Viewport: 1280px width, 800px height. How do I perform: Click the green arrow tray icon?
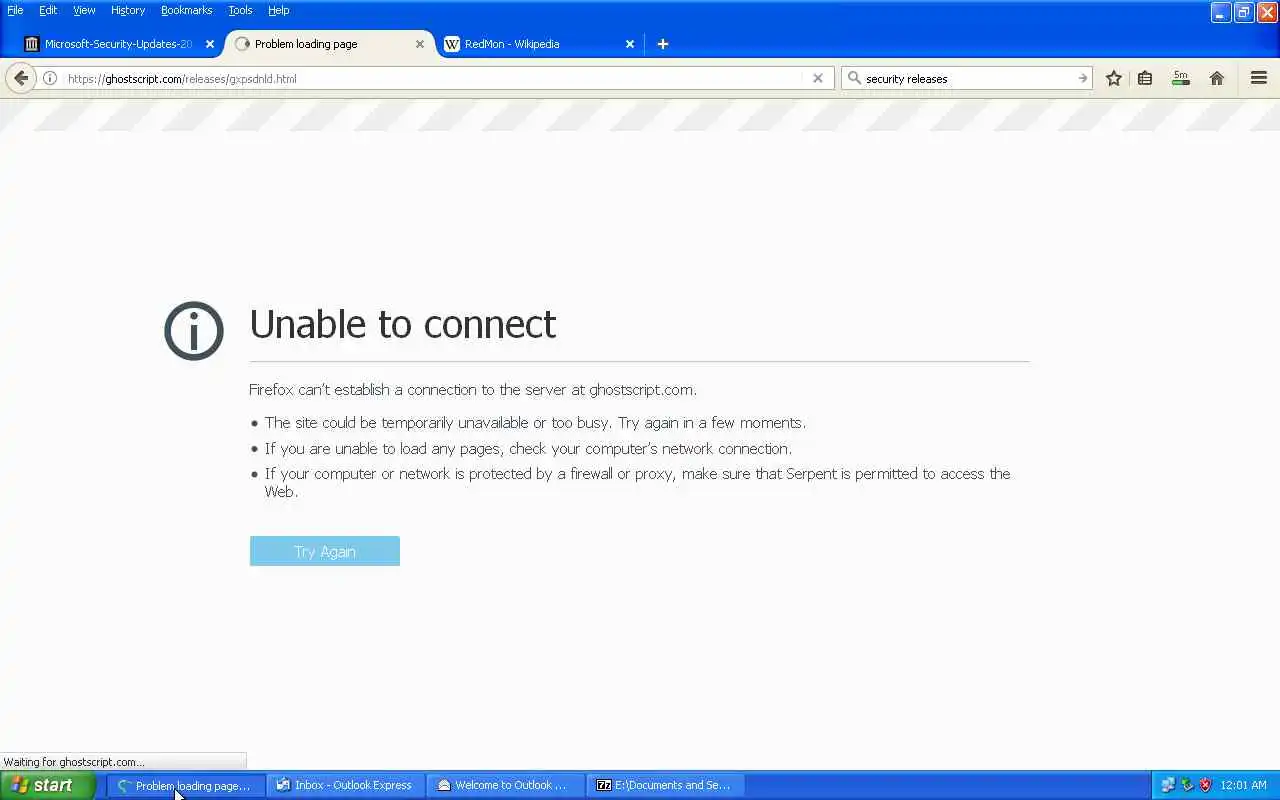(1187, 785)
